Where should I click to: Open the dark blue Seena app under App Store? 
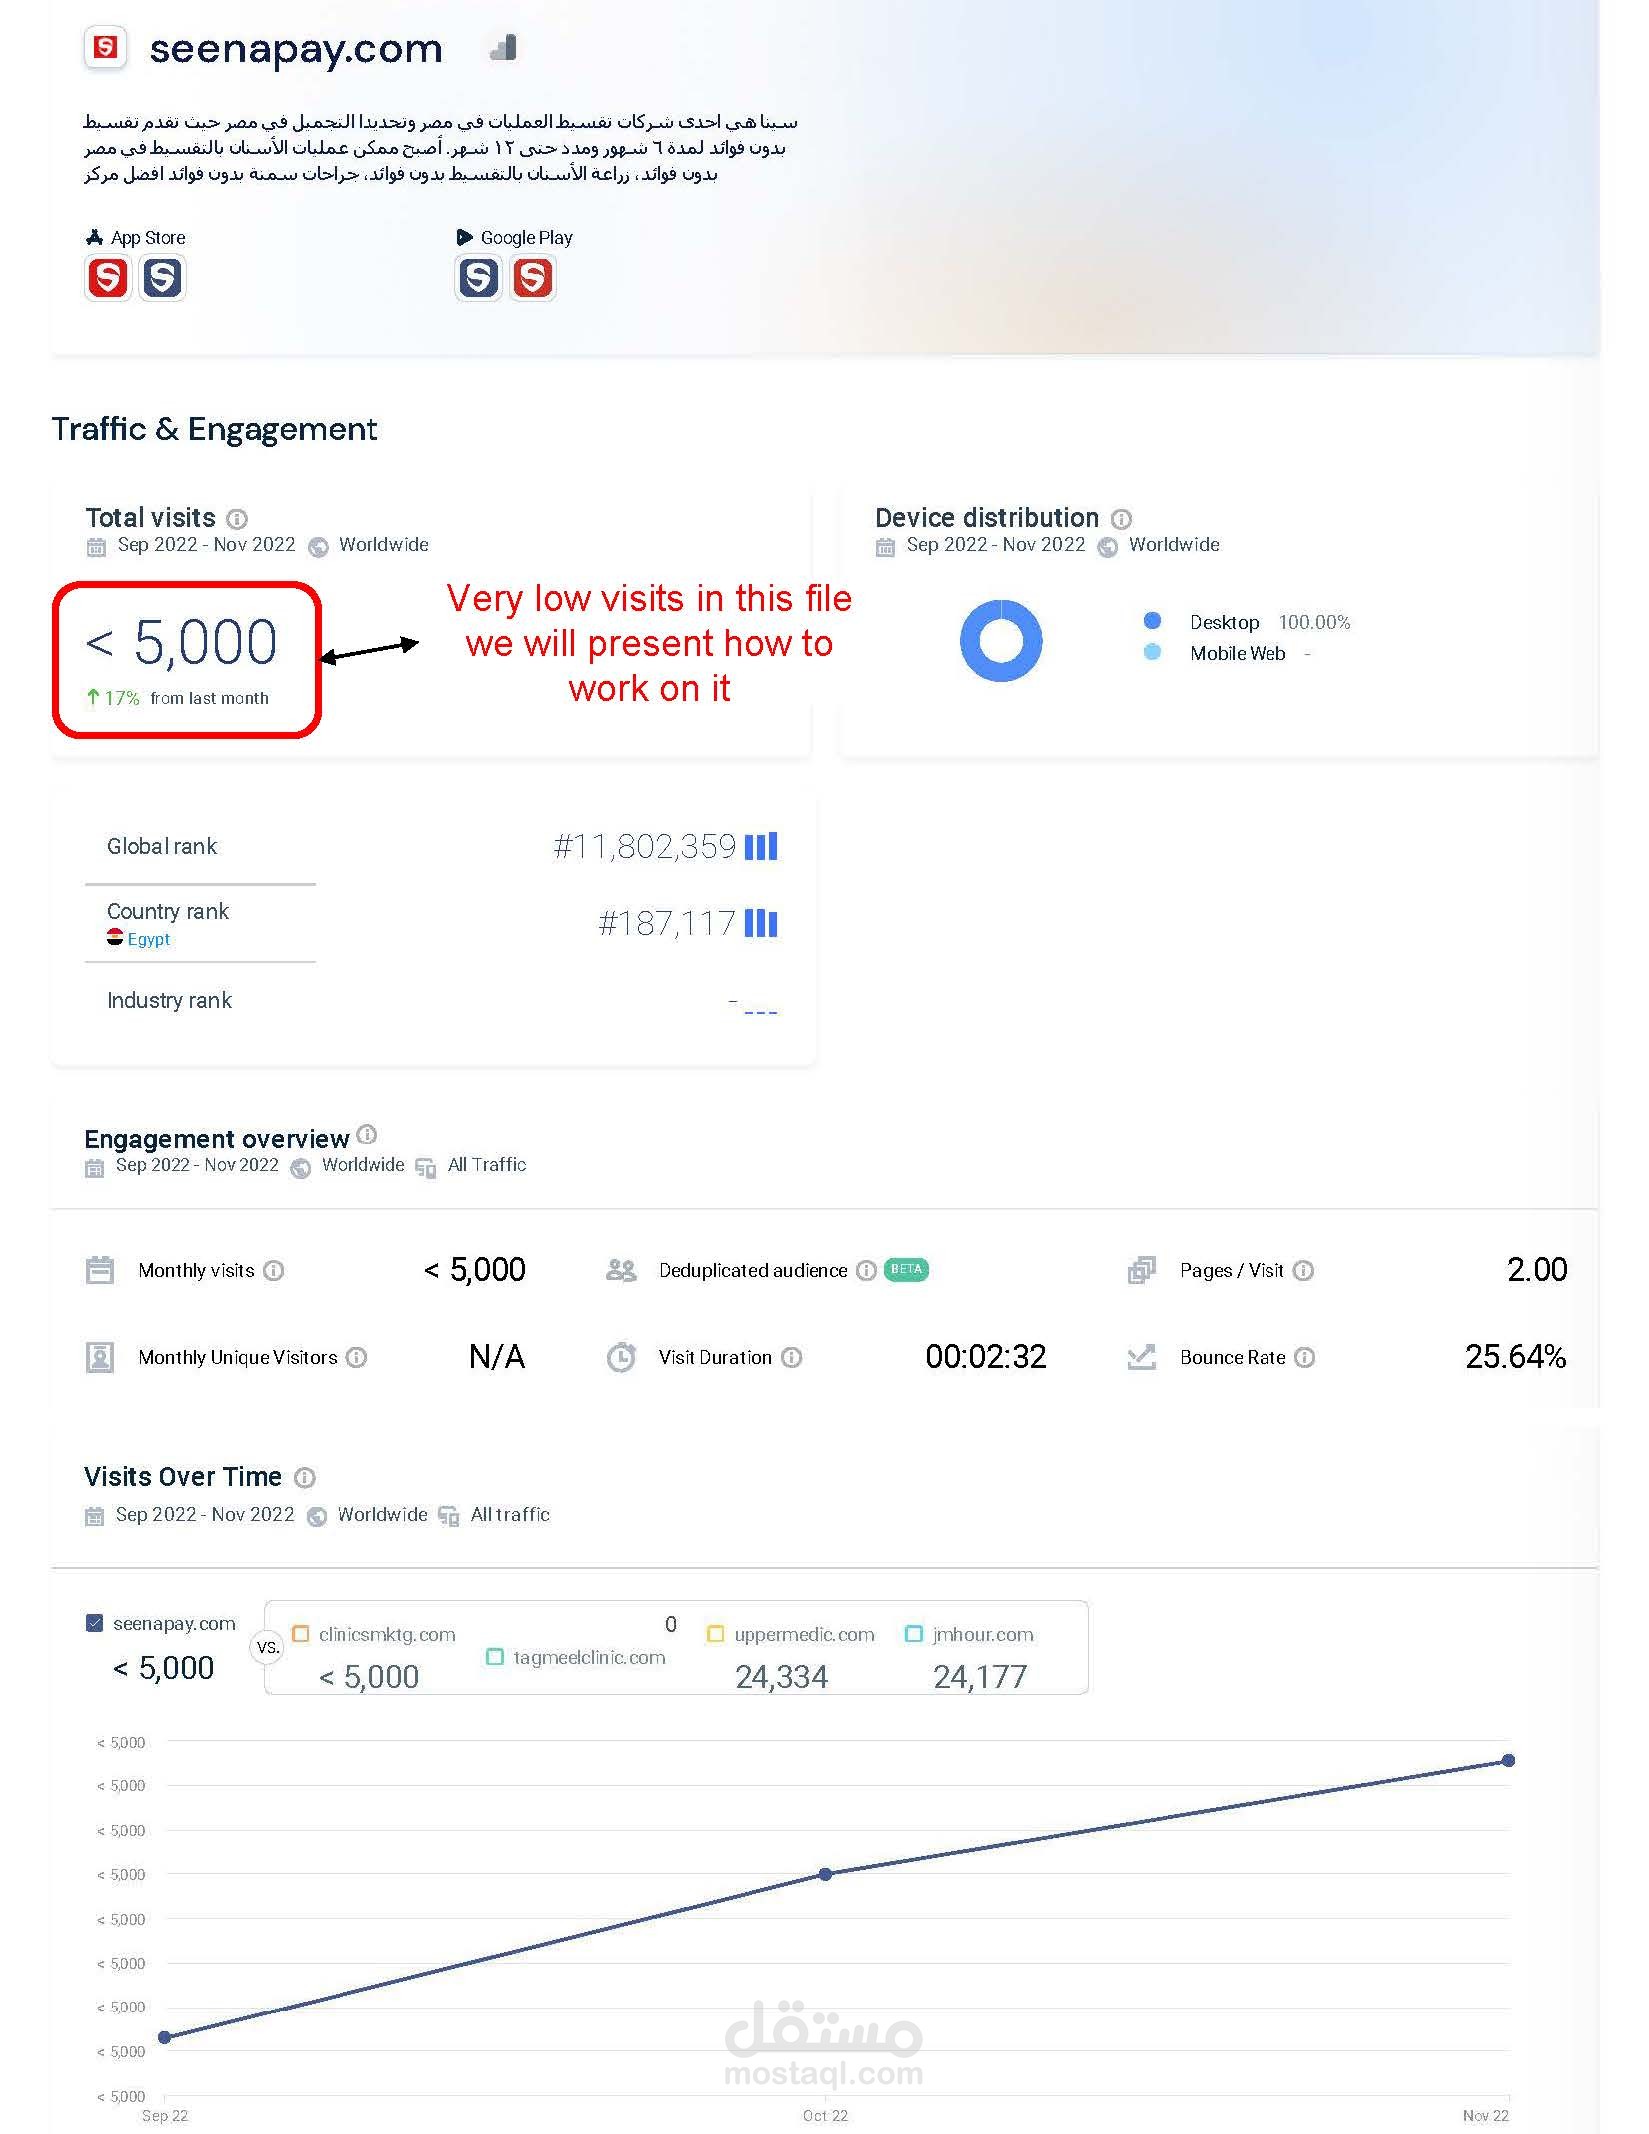tap(162, 278)
